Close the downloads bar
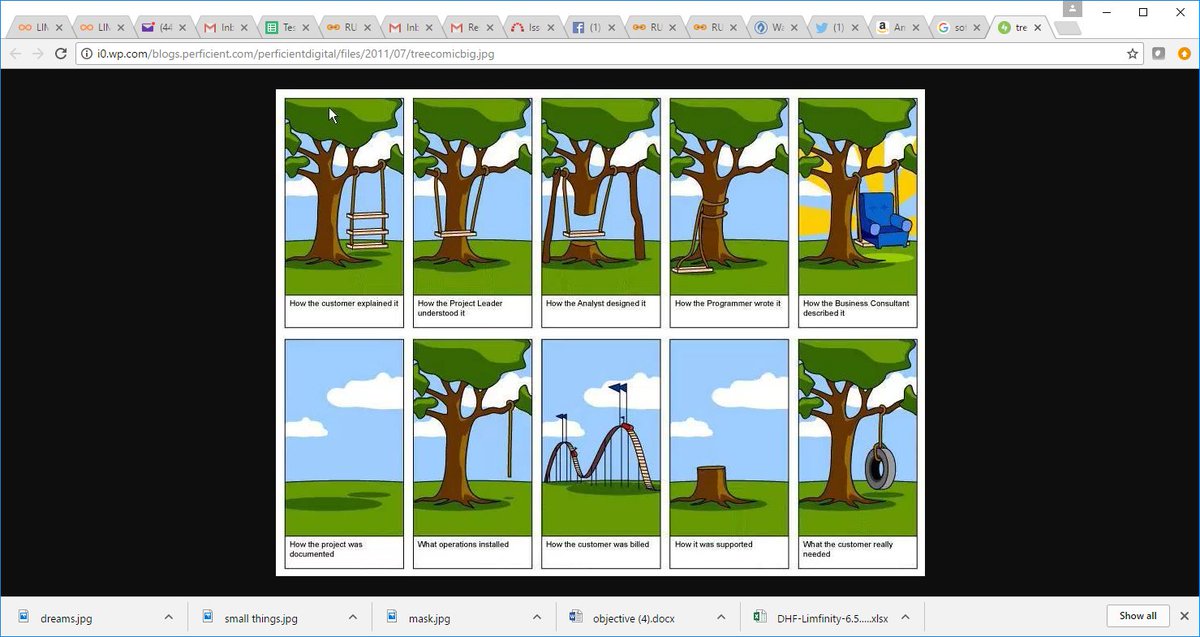 [1185, 616]
